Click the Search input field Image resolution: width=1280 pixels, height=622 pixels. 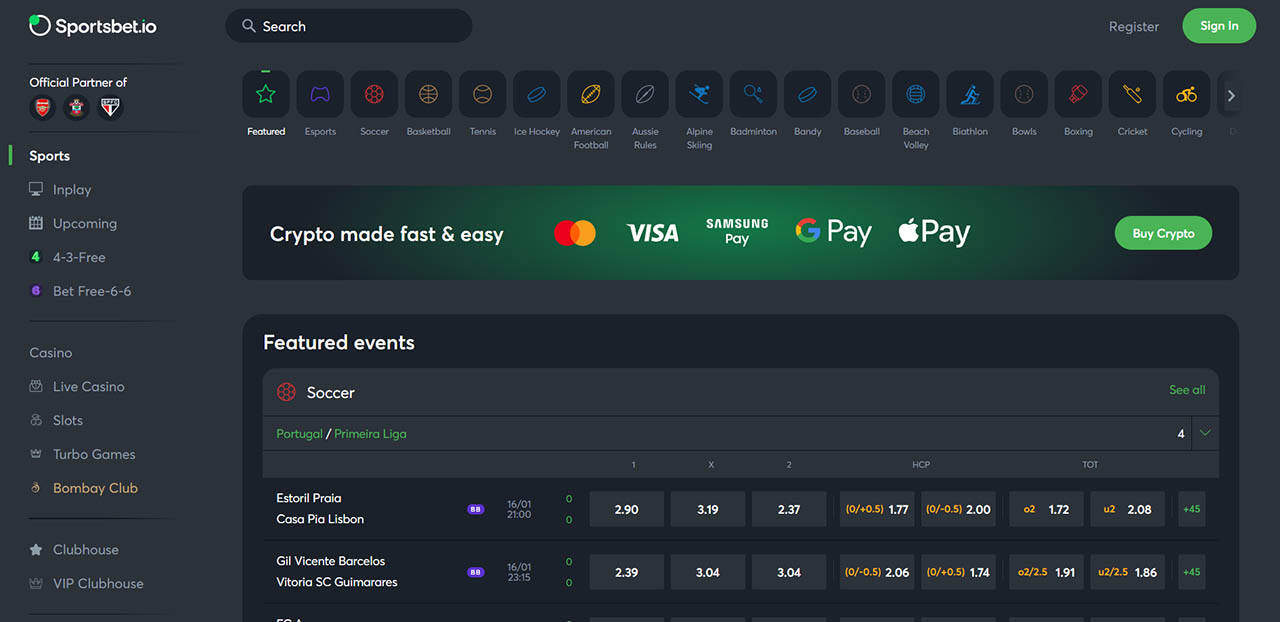[x=349, y=26]
